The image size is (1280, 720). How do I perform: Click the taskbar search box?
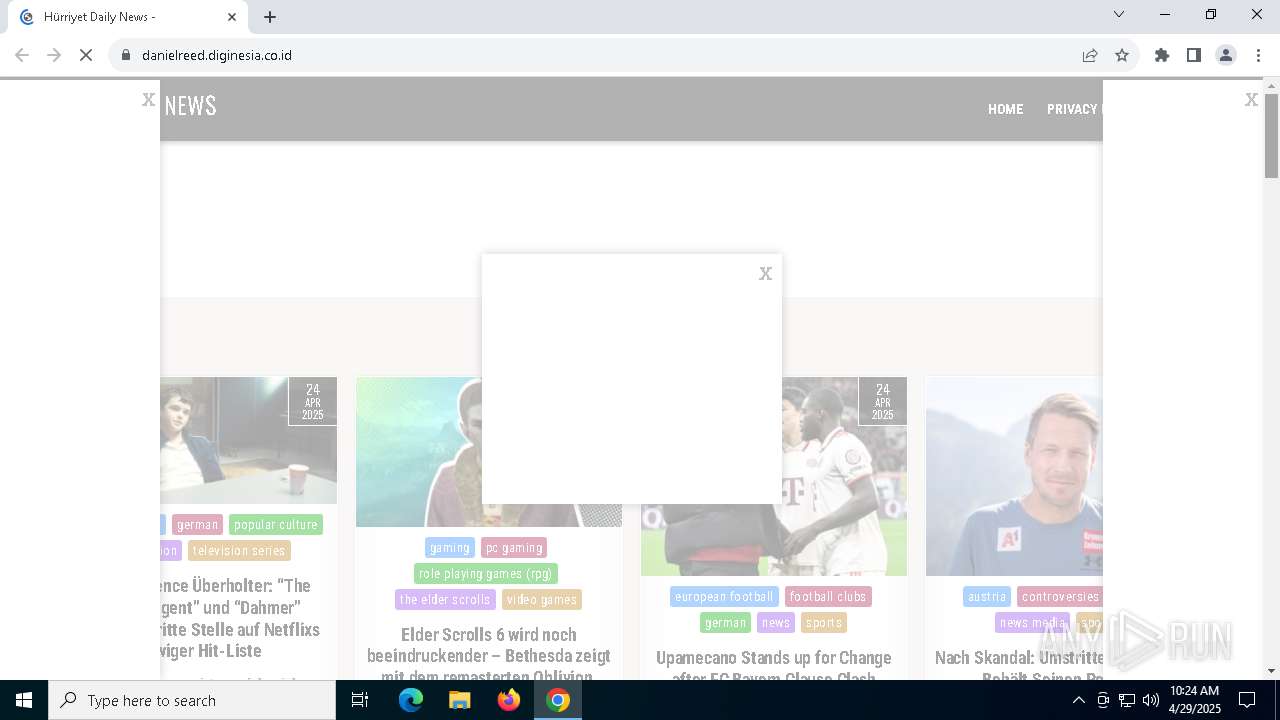click(x=192, y=700)
